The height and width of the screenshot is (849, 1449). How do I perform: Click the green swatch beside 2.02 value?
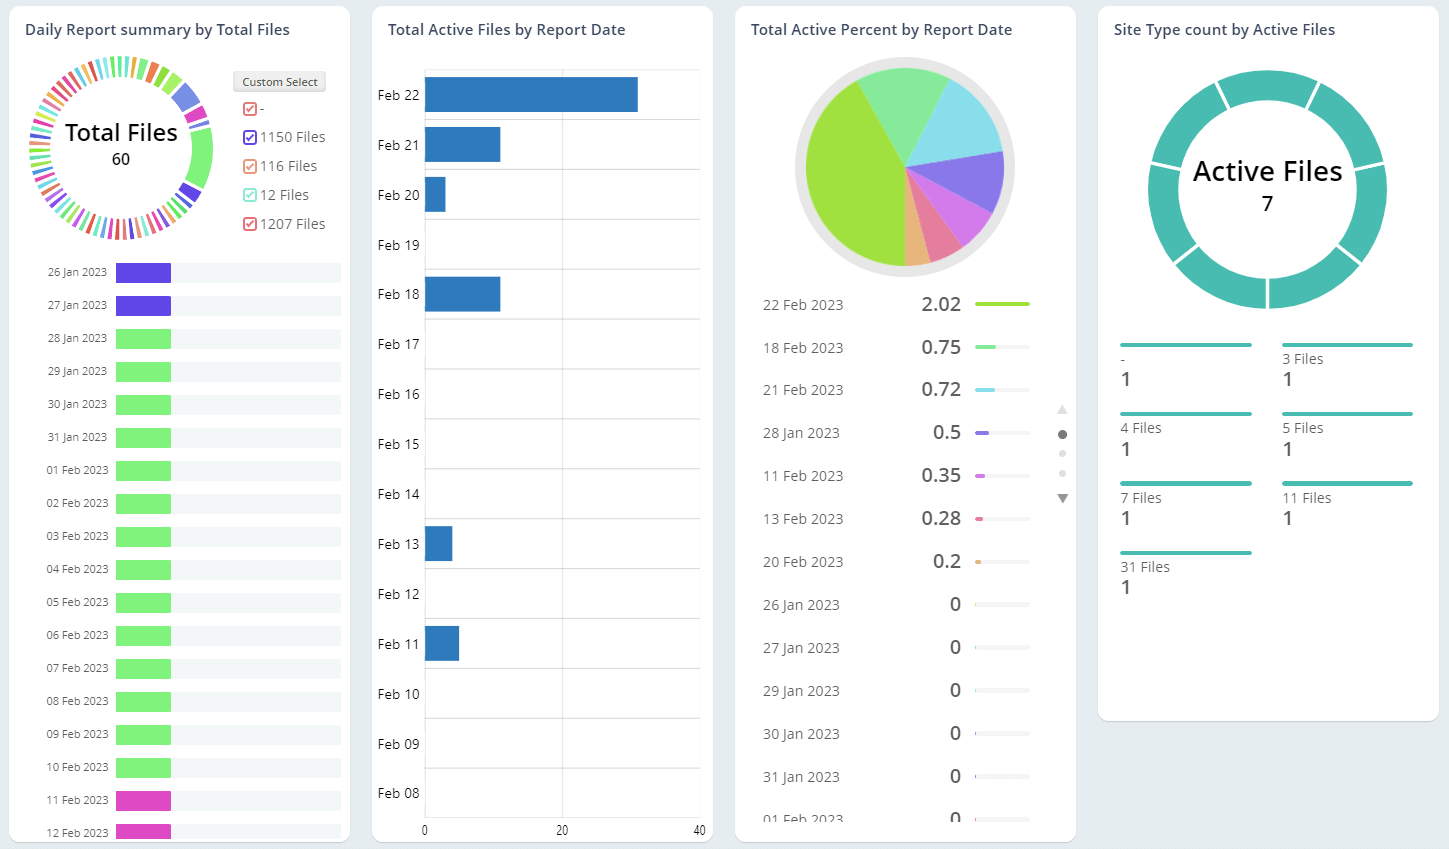click(1004, 304)
